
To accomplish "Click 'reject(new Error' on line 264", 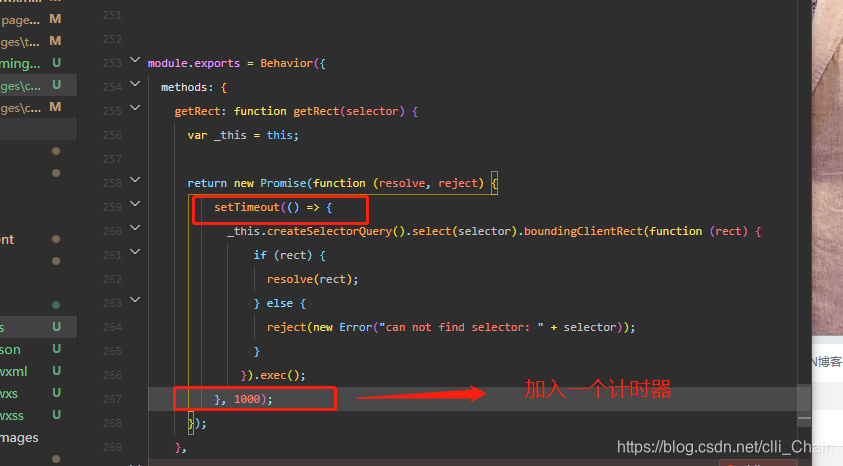I will [319, 327].
